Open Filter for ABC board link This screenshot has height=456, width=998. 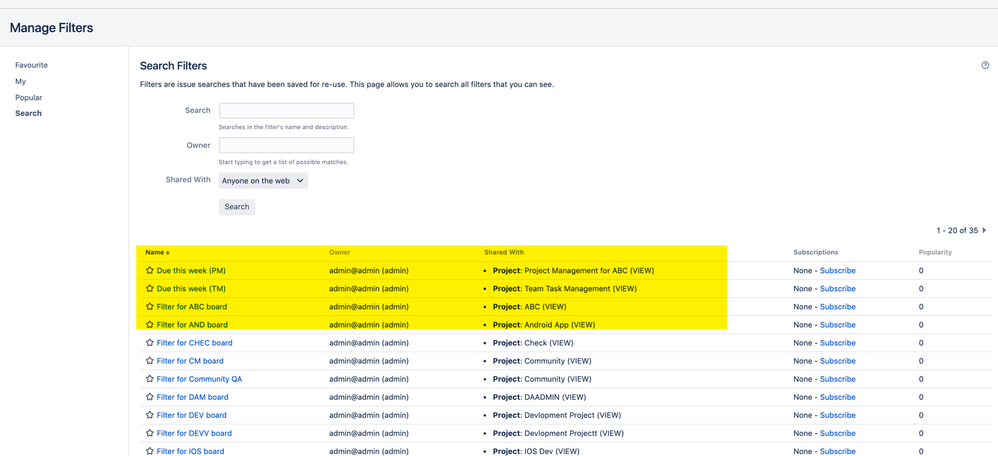point(192,306)
